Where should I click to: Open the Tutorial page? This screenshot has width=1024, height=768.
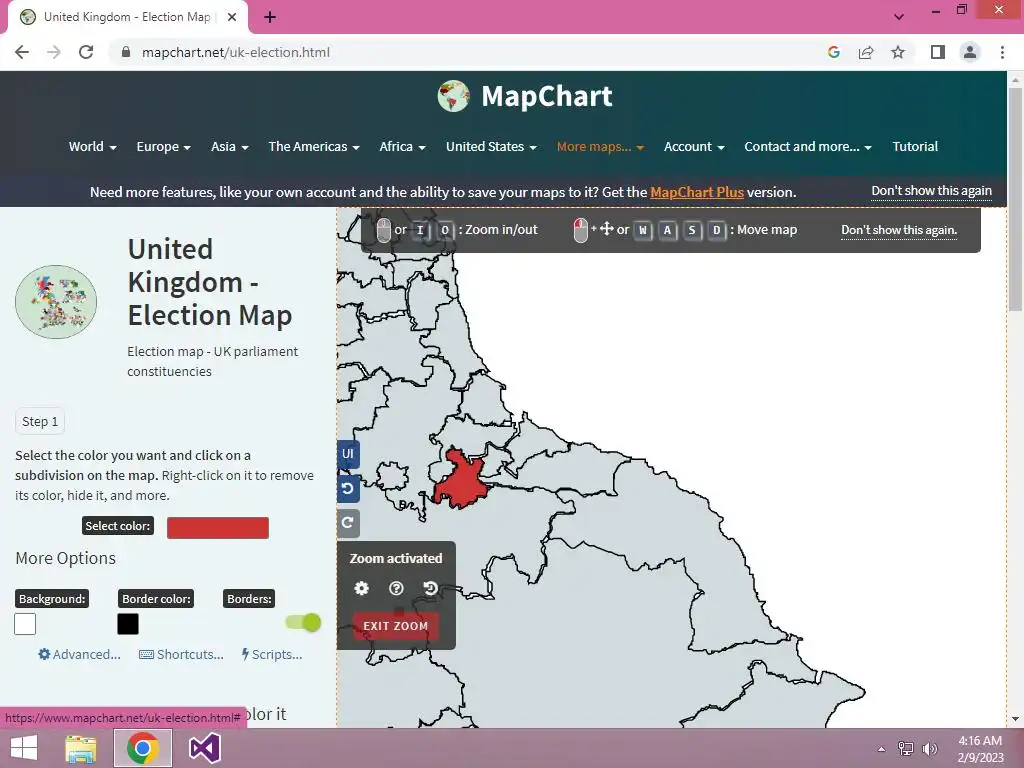pyautogui.click(x=915, y=146)
